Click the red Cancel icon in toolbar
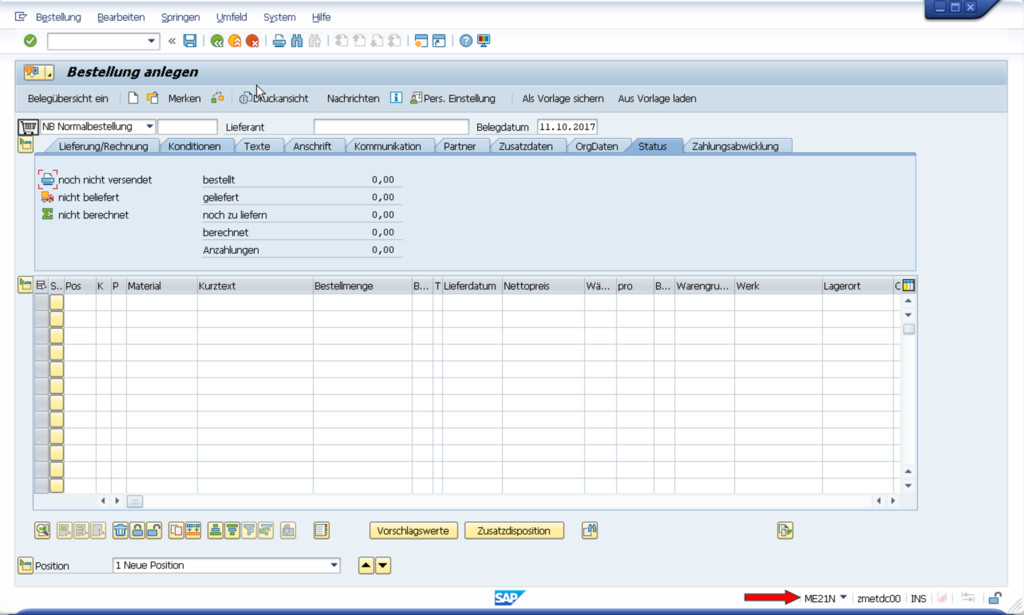The height and width of the screenshot is (615, 1024). coord(252,41)
